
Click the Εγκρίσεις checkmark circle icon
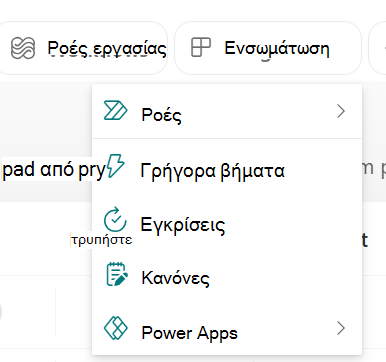click(115, 219)
